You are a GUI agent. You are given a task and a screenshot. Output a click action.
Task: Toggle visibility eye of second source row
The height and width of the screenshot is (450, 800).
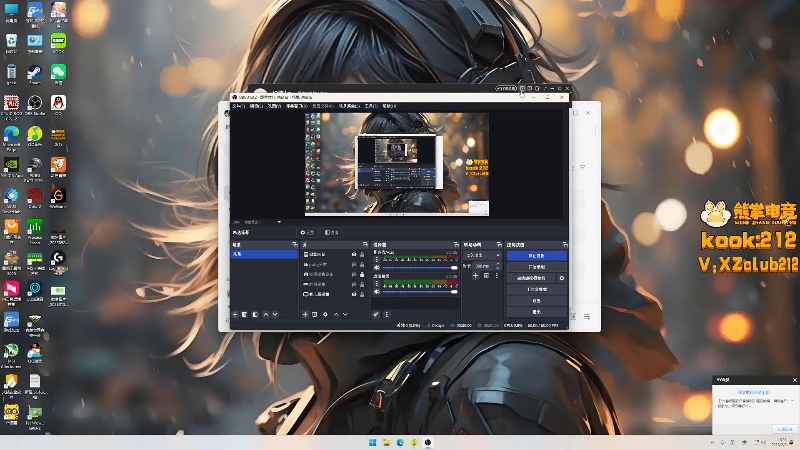point(354,264)
